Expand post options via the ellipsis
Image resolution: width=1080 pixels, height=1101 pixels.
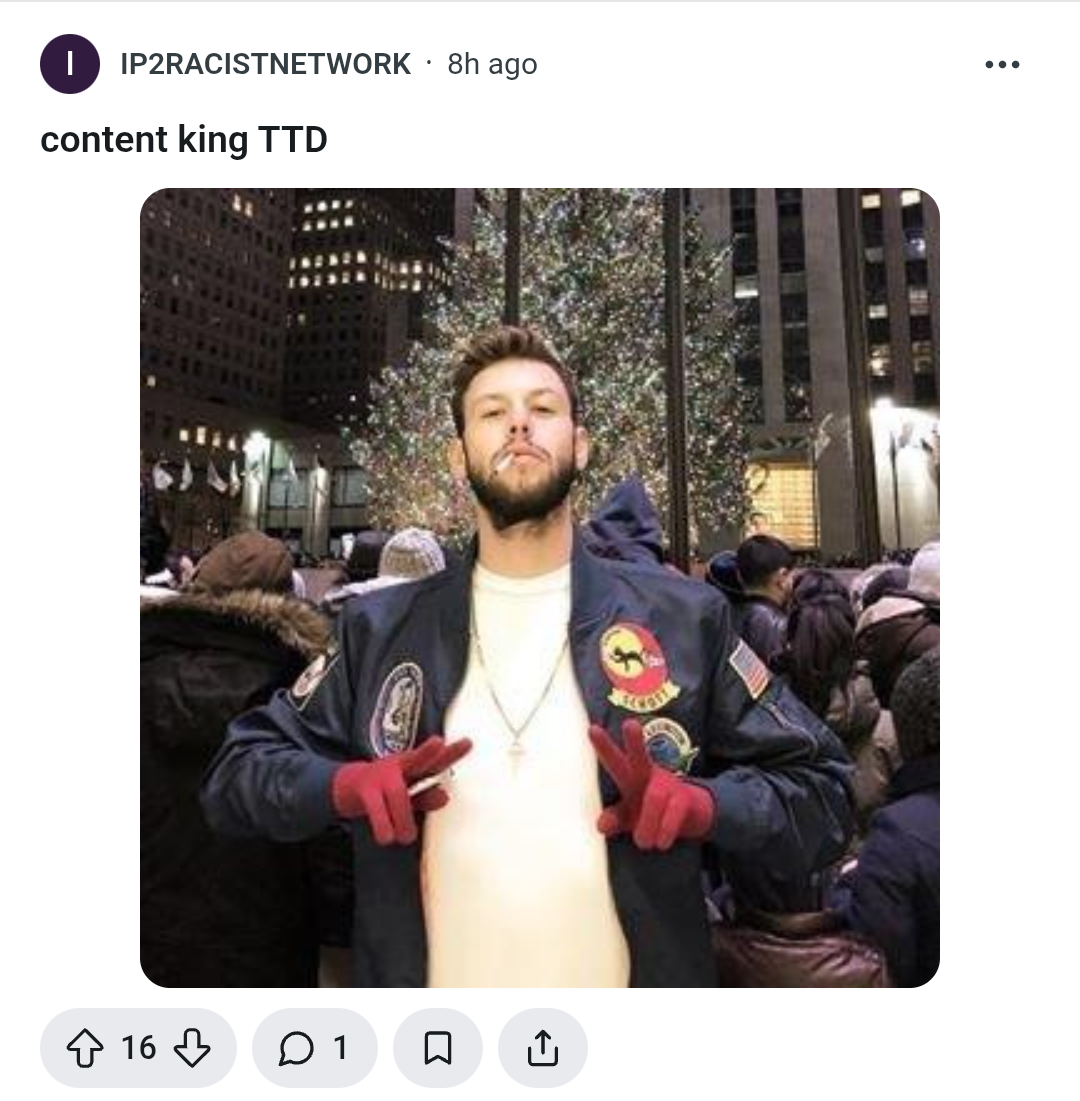pyautogui.click(x=1002, y=65)
